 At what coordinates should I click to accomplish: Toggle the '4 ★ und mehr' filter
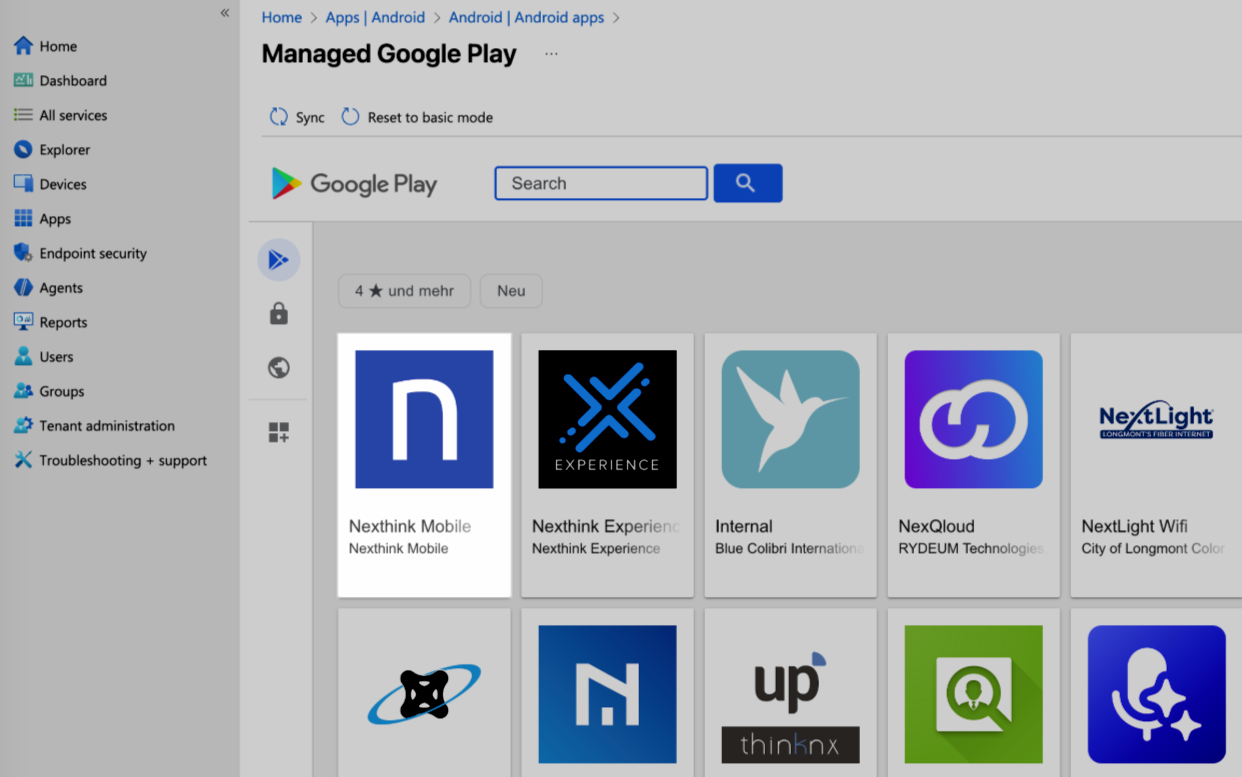click(x=404, y=291)
